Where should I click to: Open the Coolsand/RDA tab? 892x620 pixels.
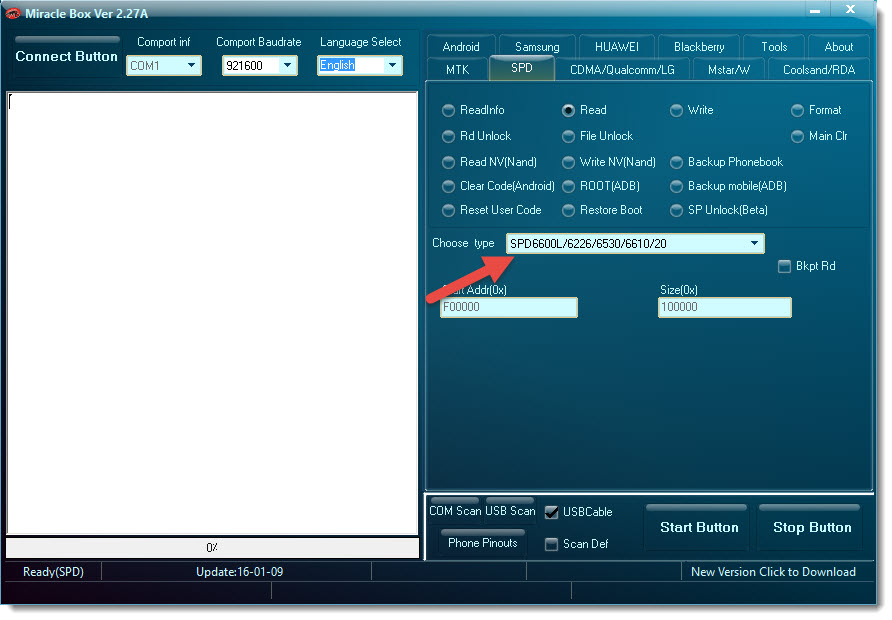pos(819,69)
